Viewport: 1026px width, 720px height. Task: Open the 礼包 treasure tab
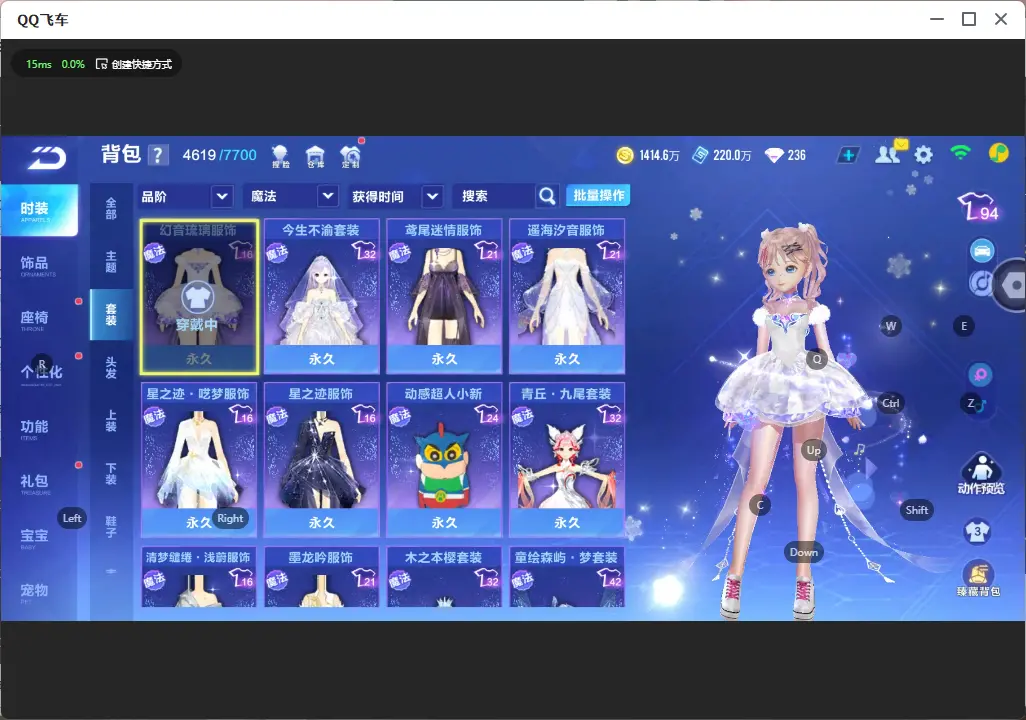[39, 483]
